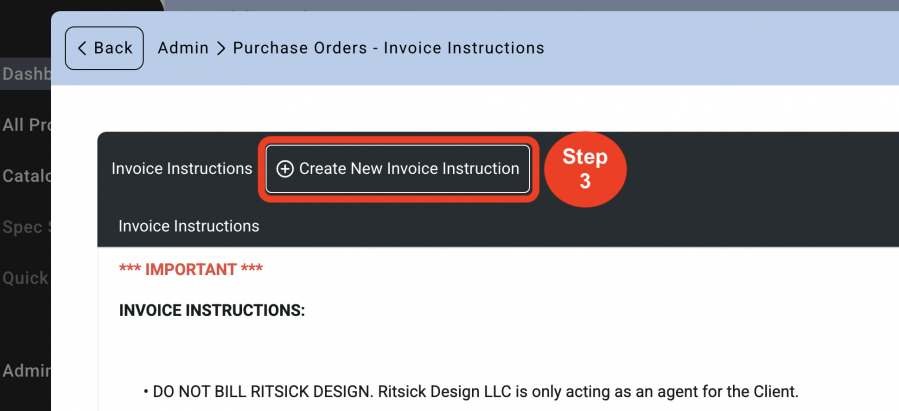Select Admin in the left sidebar
This screenshot has width=899, height=411.
(26, 370)
